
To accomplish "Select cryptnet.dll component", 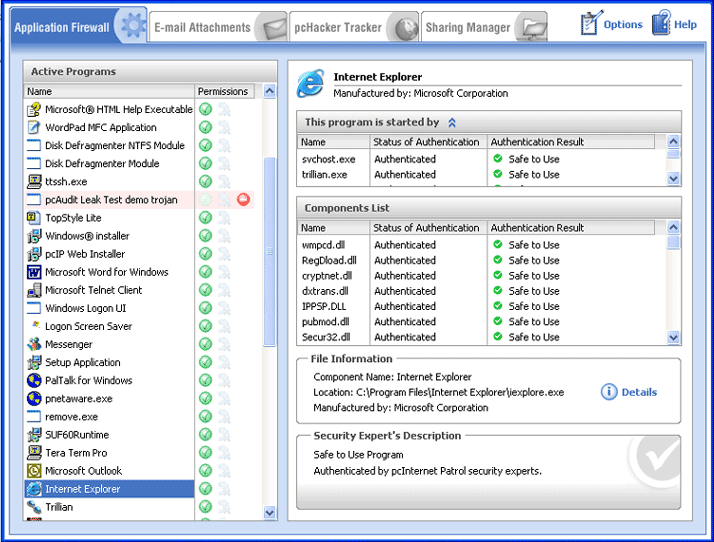I will click(x=327, y=276).
